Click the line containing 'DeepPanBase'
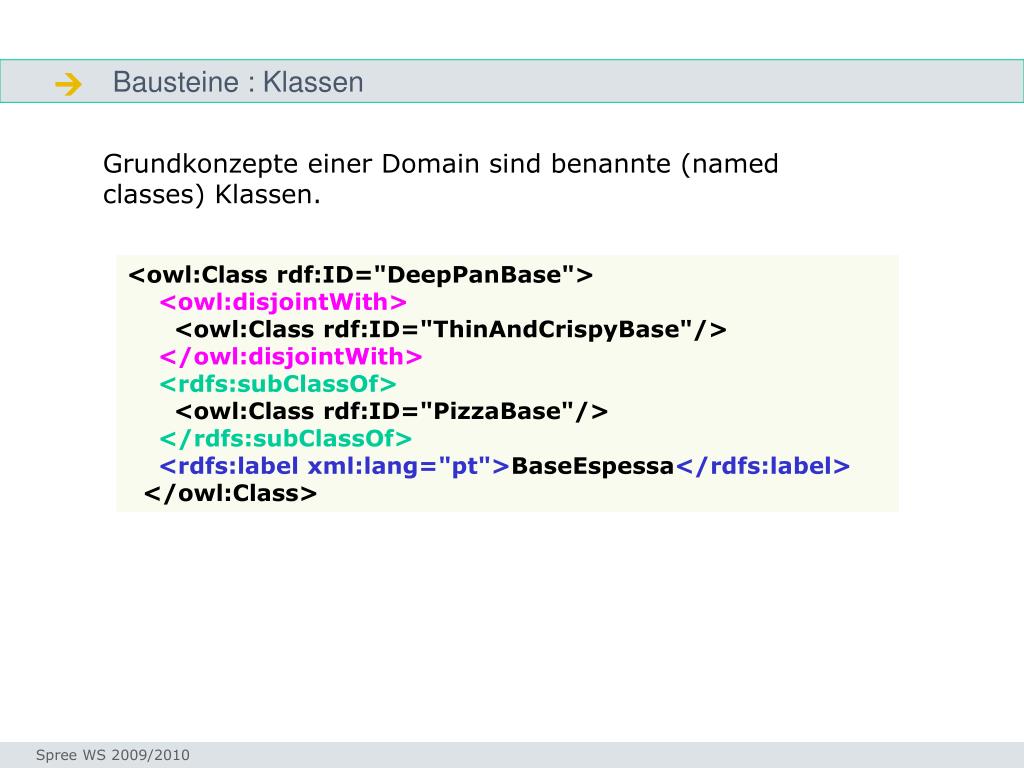Image resolution: width=1024 pixels, height=768 pixels. 360,275
